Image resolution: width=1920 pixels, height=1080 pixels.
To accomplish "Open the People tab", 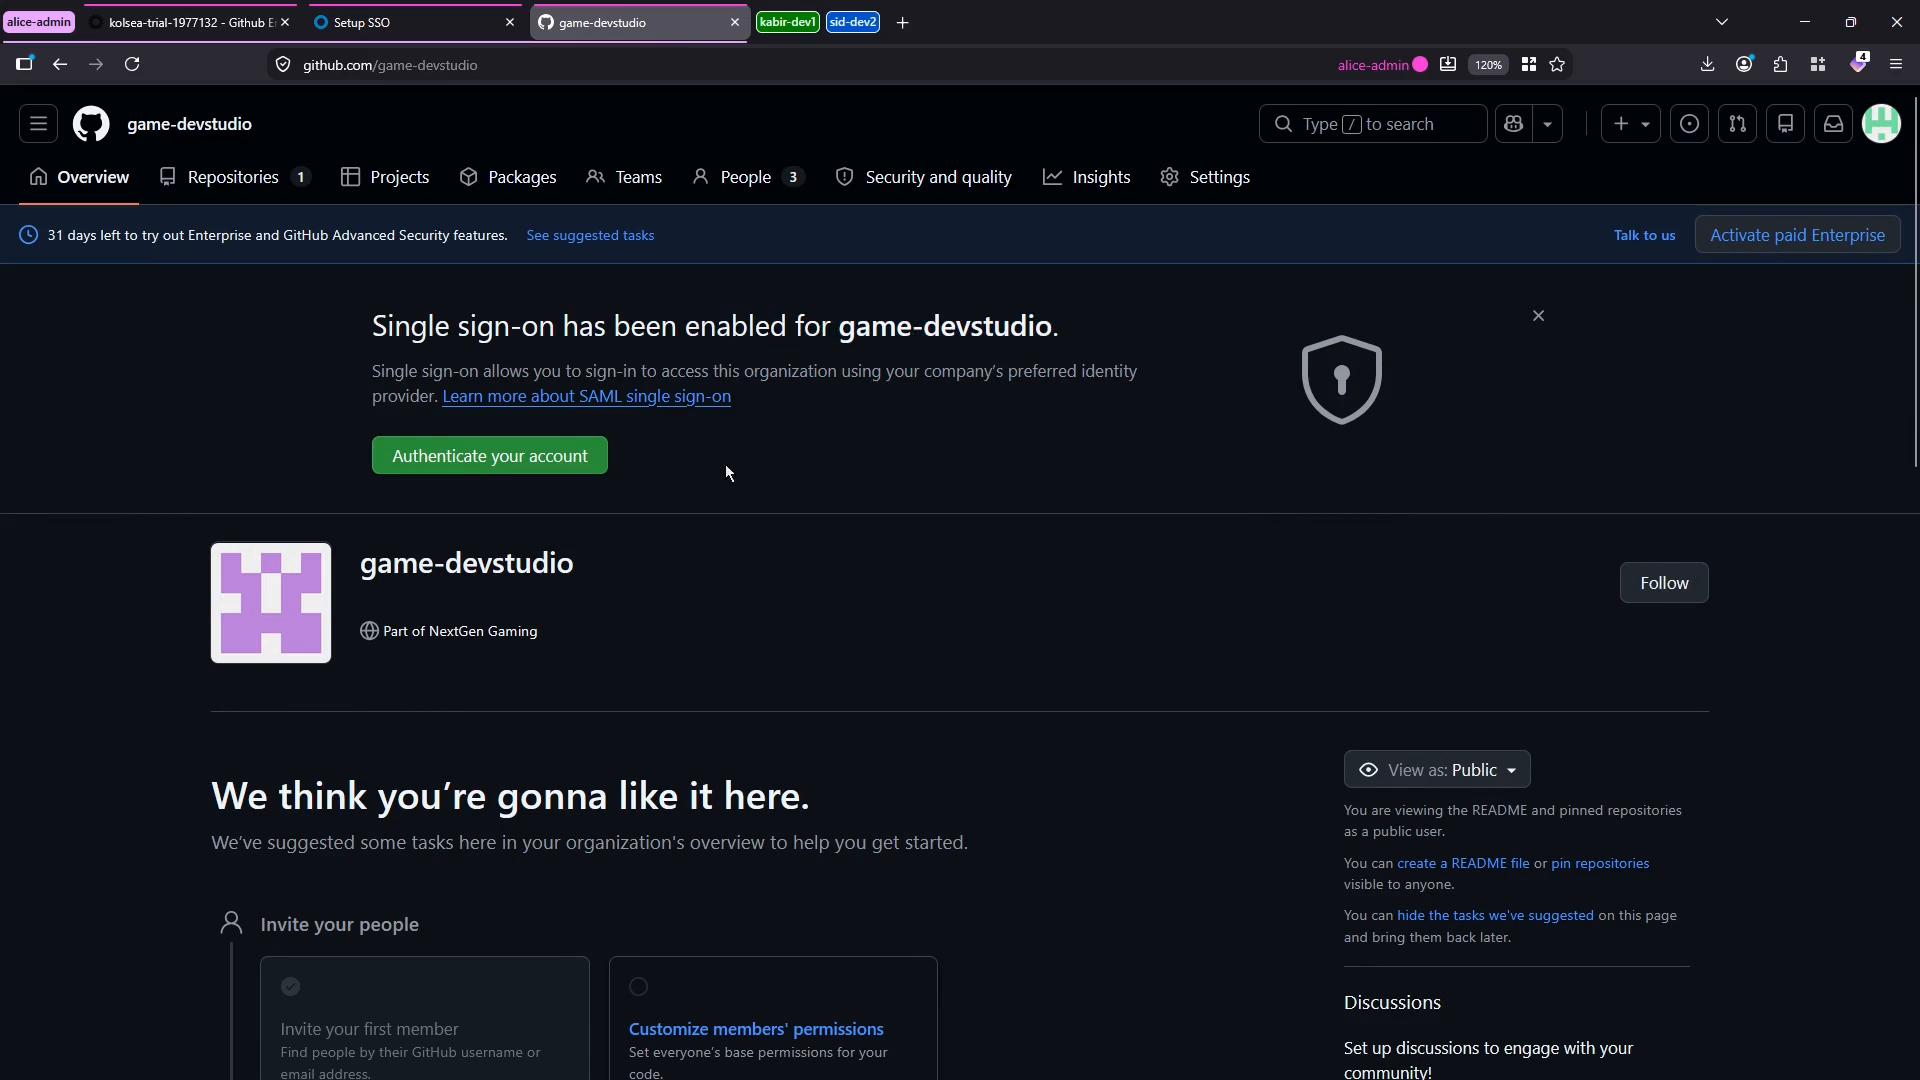I will click(x=748, y=177).
